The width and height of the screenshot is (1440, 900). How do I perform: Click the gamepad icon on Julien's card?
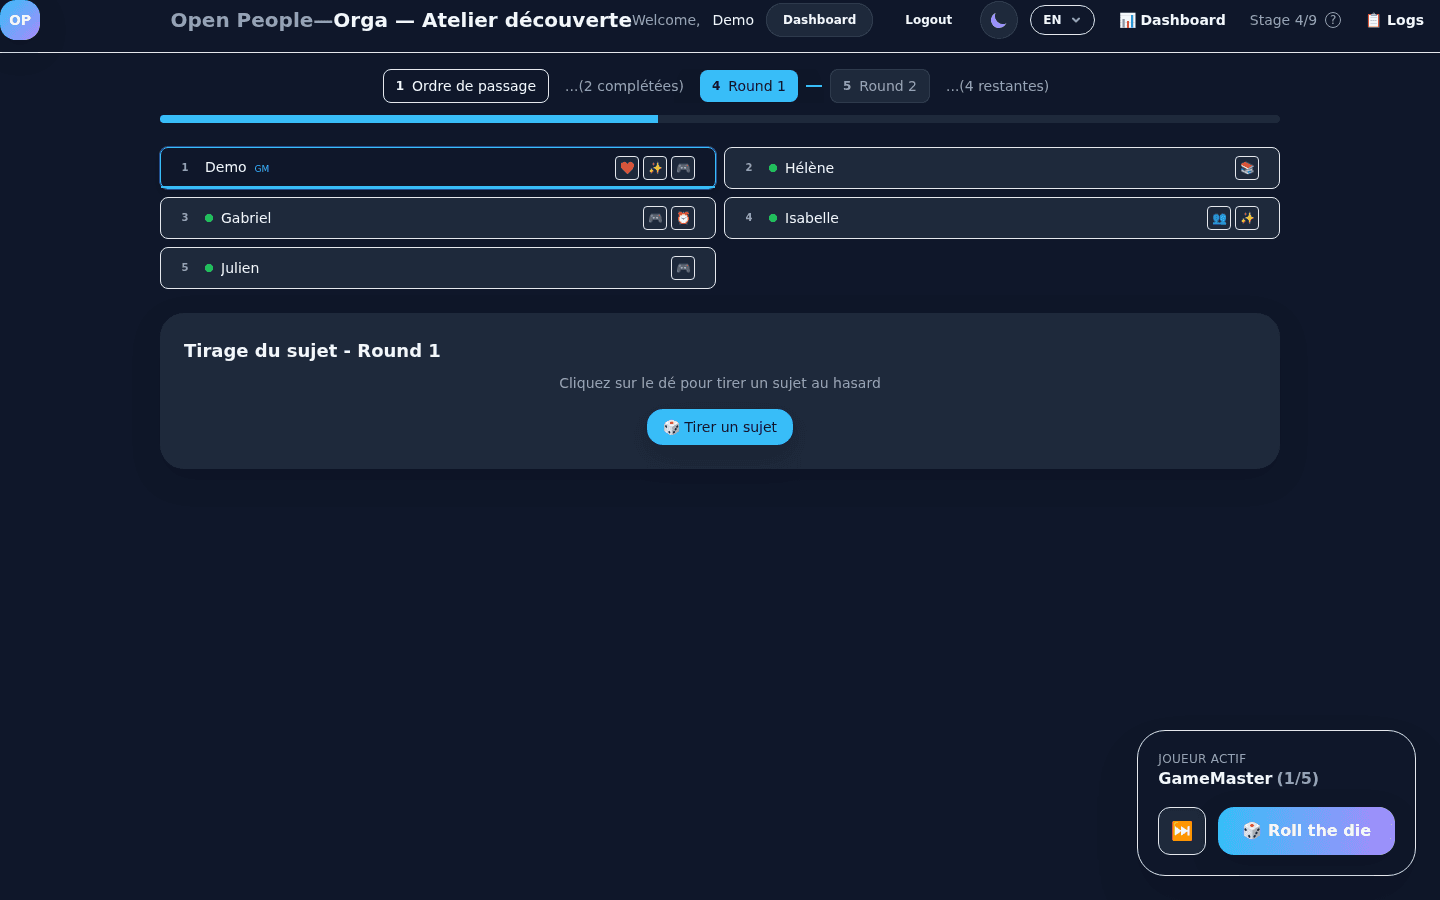pos(683,268)
